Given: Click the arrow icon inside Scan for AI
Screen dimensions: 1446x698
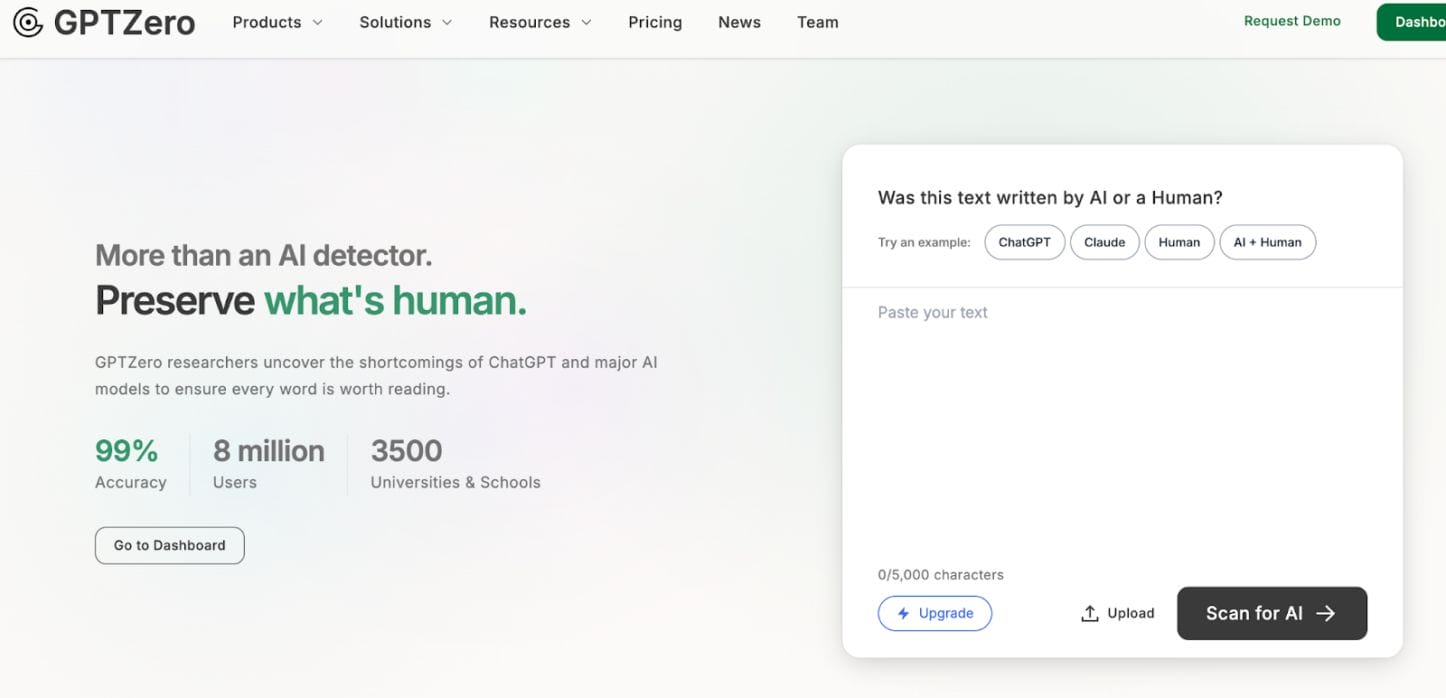Looking at the screenshot, I should tap(1327, 613).
